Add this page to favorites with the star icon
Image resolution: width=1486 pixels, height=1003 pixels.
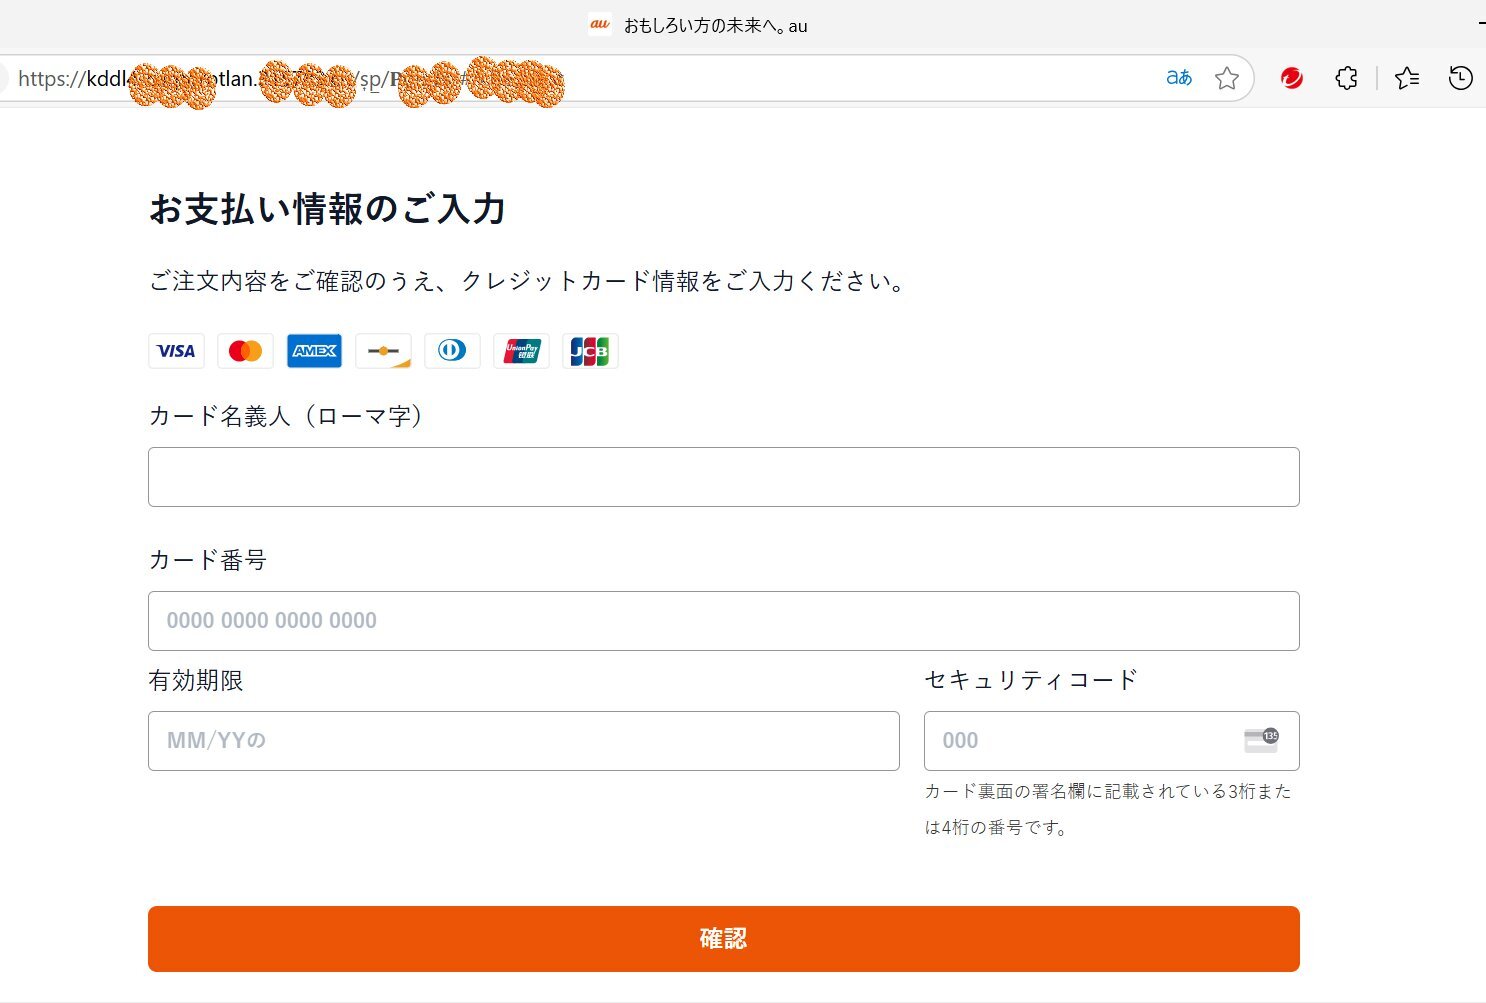[x=1227, y=78]
